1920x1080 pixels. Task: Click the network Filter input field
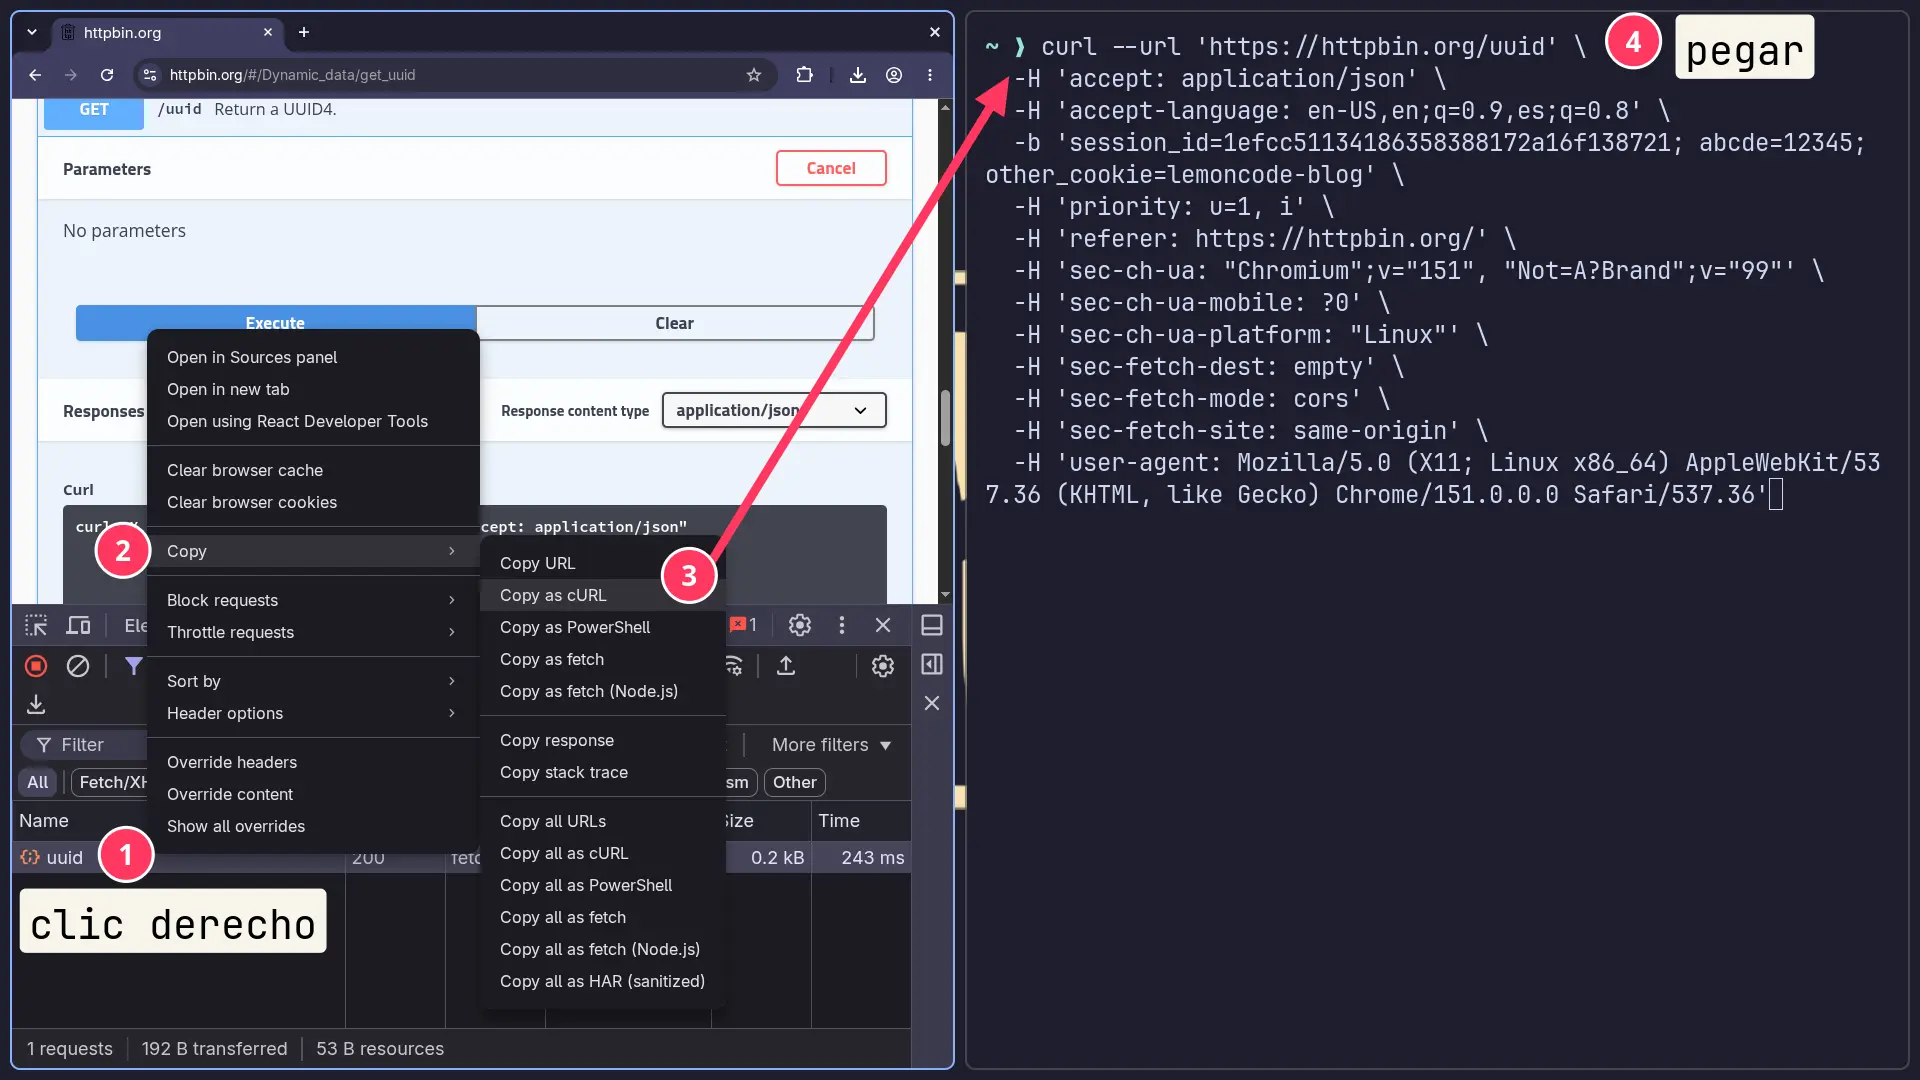pos(84,745)
